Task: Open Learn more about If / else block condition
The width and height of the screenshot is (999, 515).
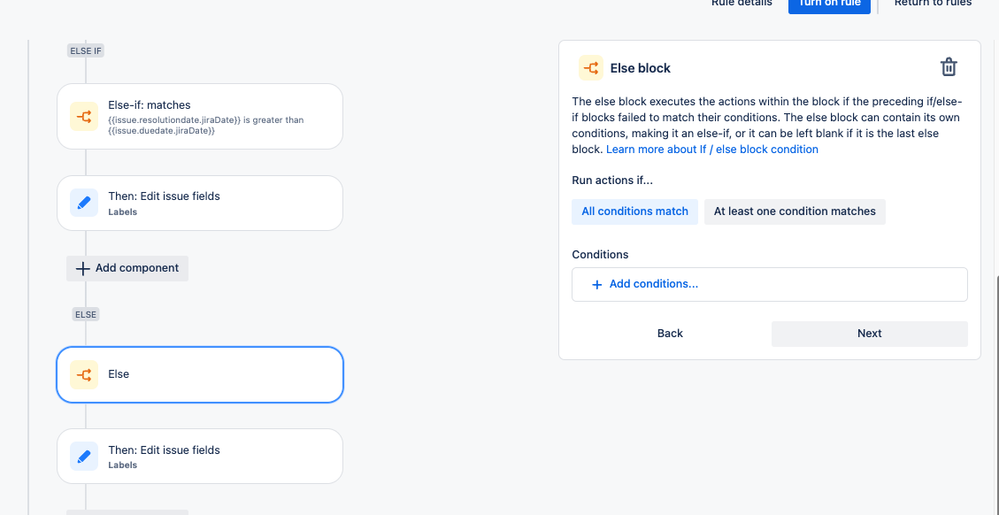Action: pyautogui.click(x=712, y=149)
